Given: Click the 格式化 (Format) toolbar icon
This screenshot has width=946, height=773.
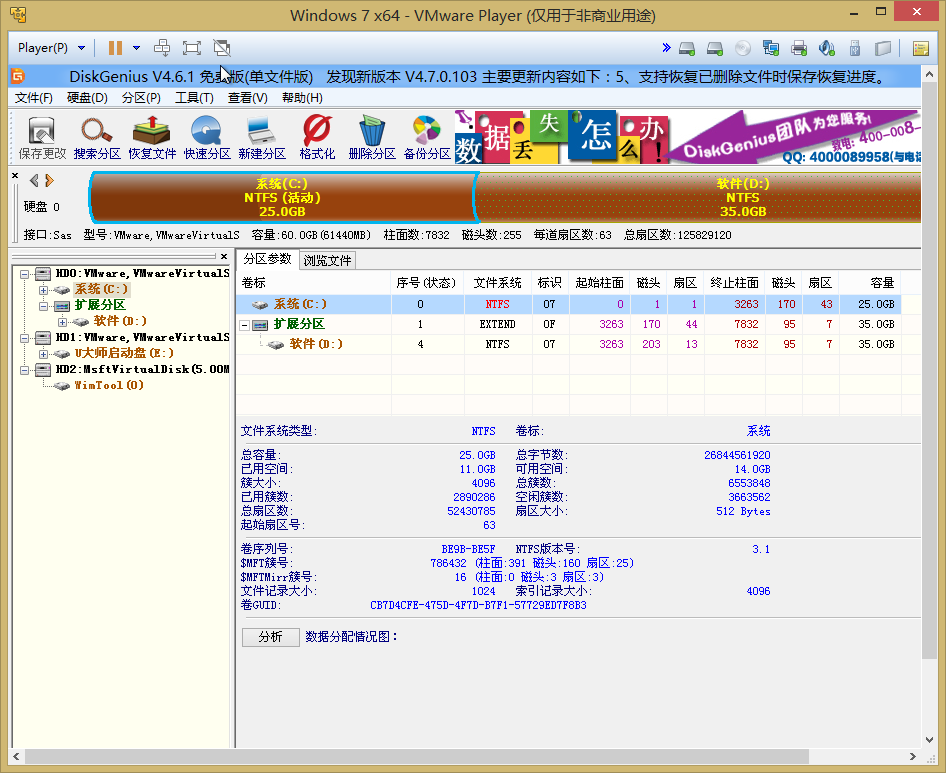Looking at the screenshot, I should (317, 137).
